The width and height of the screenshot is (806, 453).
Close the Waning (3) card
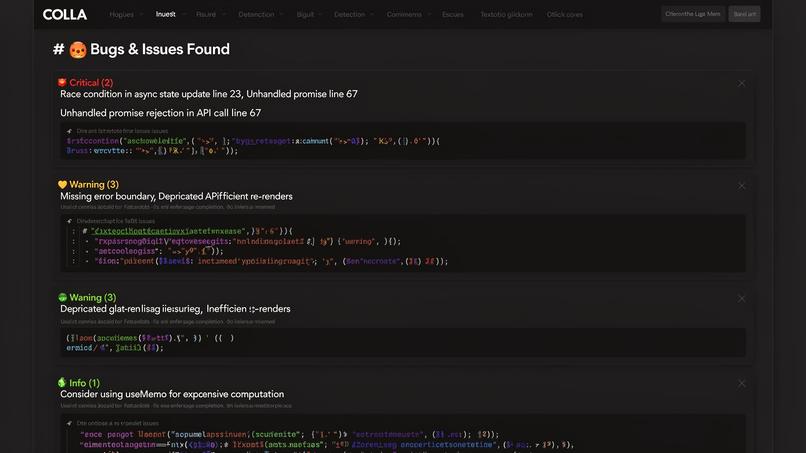click(741, 299)
